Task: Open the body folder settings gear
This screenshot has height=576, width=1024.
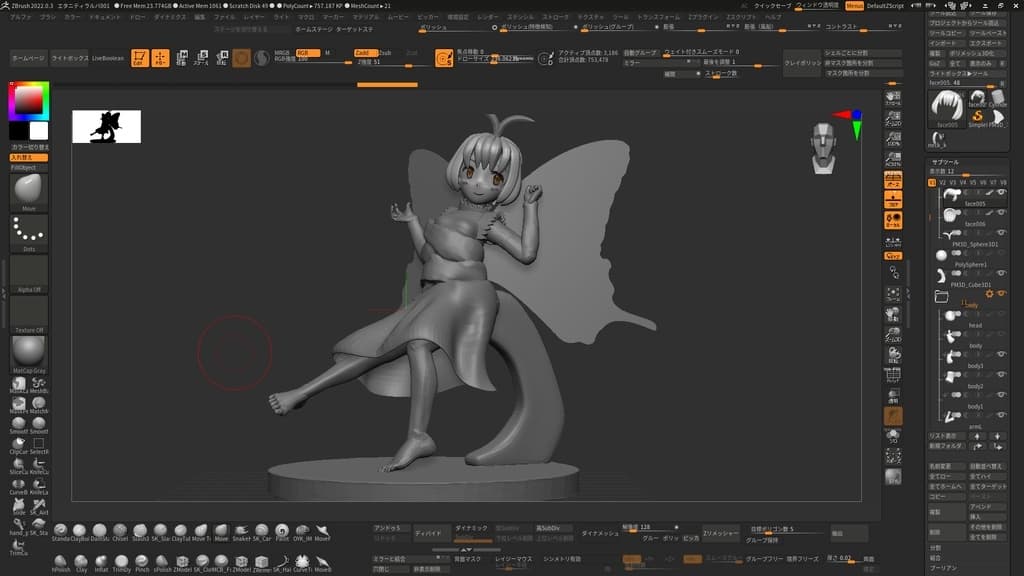Action: point(989,295)
